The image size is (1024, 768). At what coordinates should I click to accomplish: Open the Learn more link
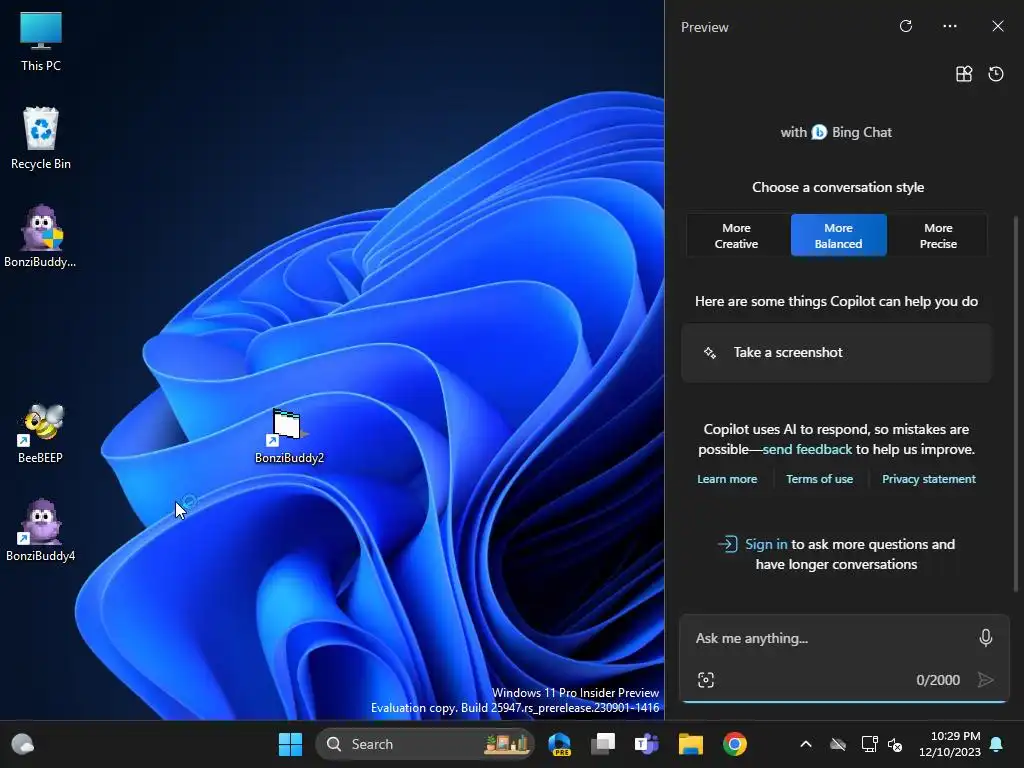(727, 479)
